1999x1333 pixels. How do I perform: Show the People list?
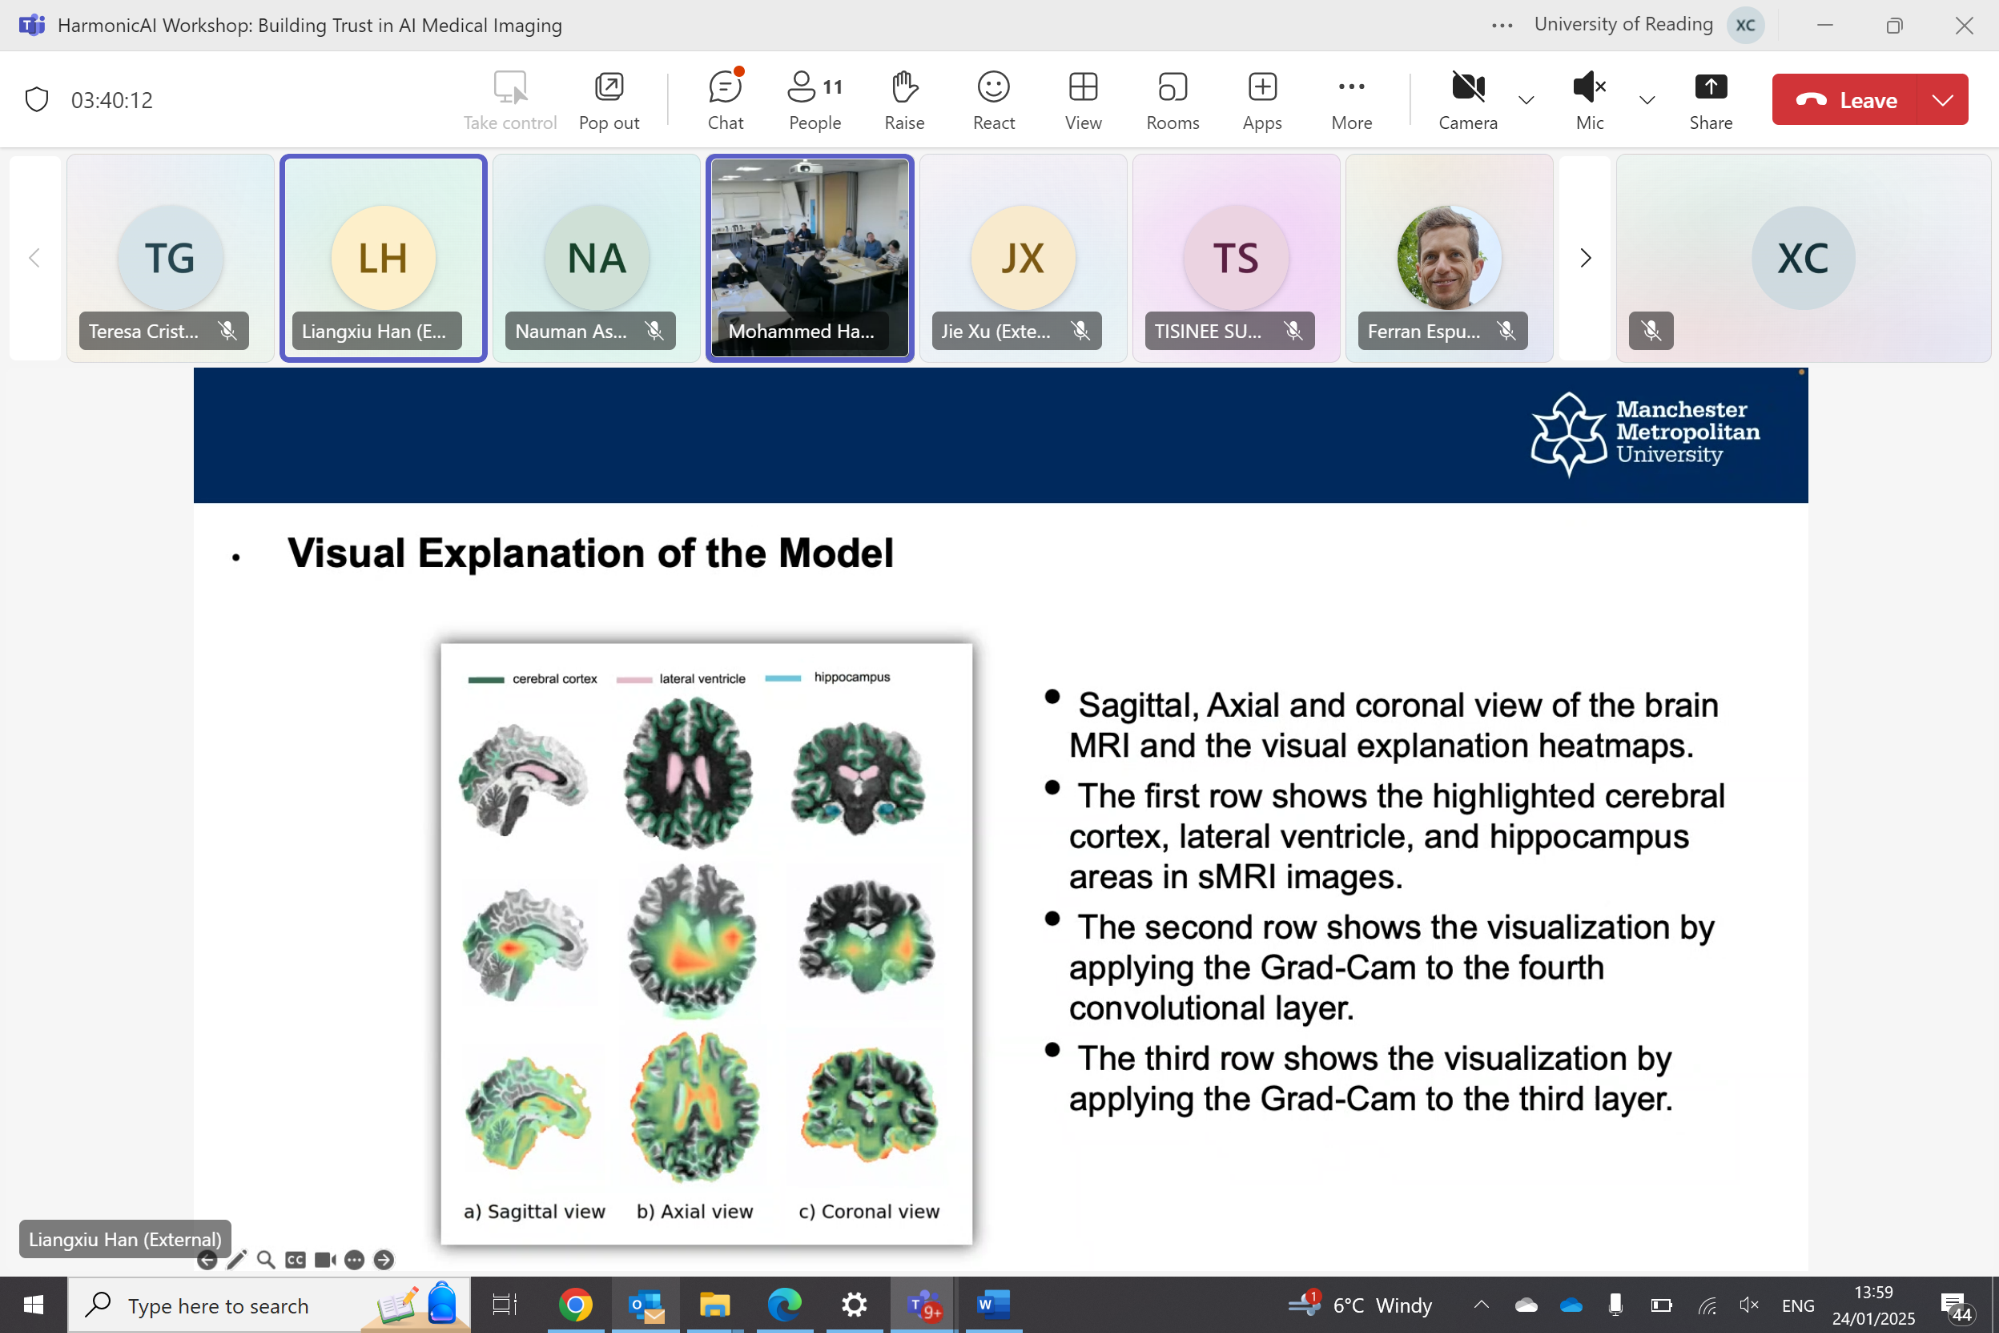click(815, 100)
